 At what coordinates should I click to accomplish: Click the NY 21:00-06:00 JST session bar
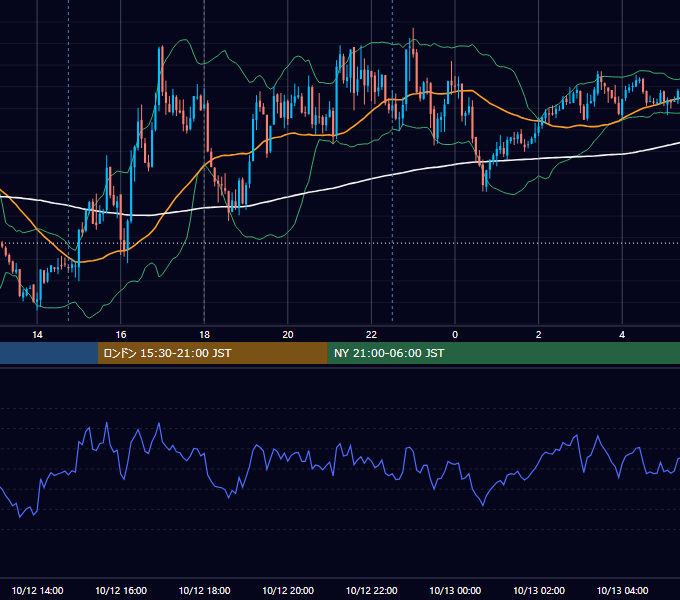click(x=503, y=353)
